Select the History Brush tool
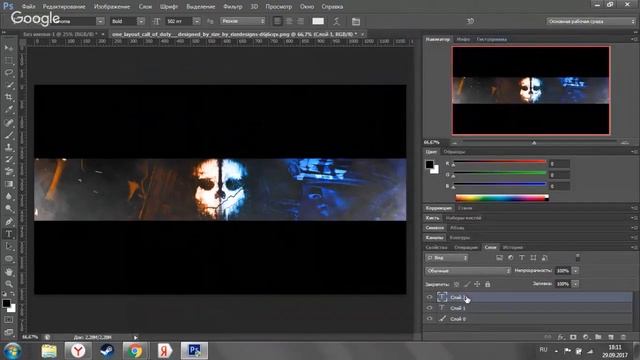This screenshot has height=360, width=640. [x=9, y=160]
